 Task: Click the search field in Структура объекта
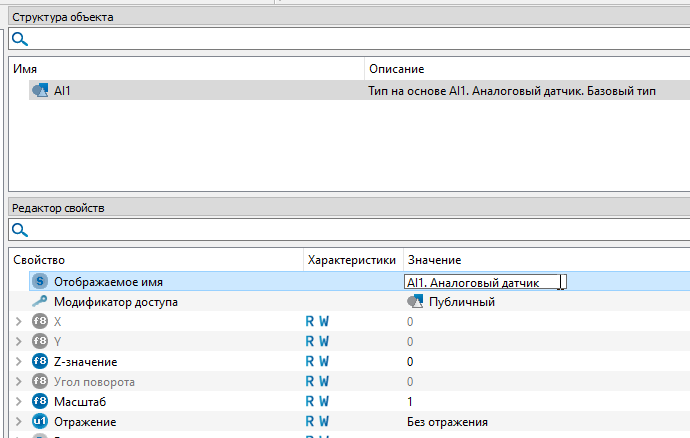[x=350, y=39]
